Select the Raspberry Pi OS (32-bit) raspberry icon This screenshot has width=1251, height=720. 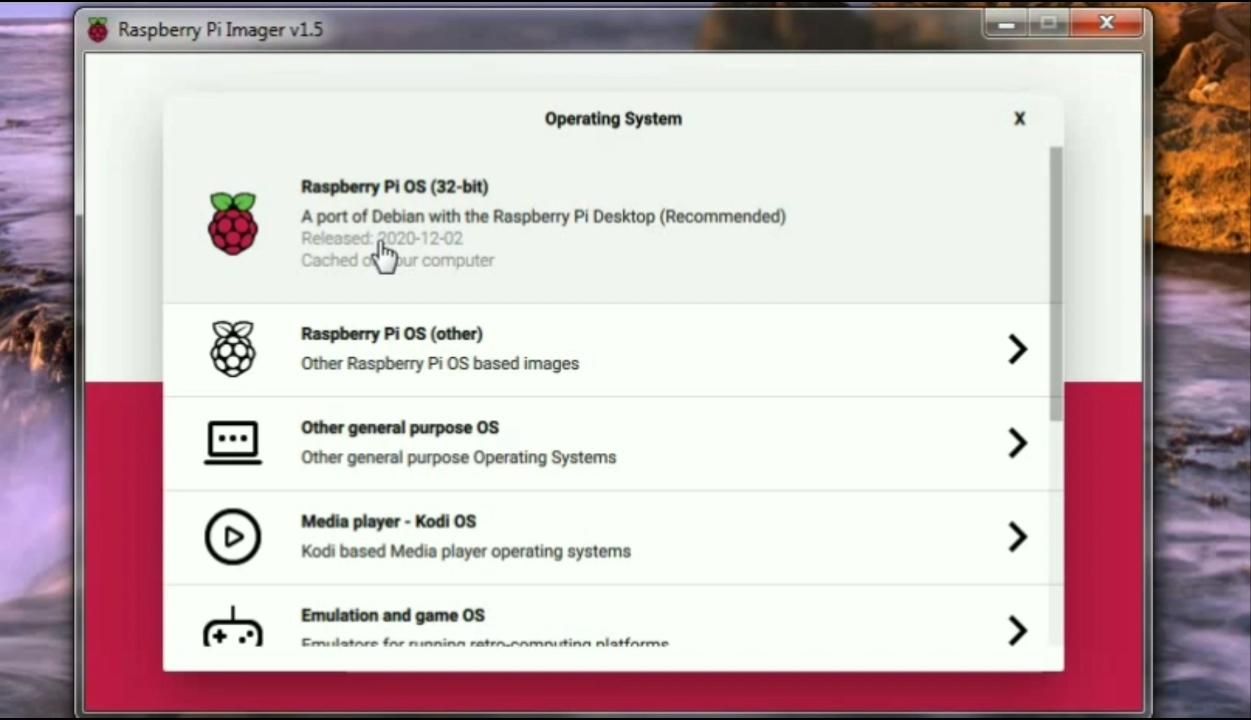pyautogui.click(x=233, y=223)
